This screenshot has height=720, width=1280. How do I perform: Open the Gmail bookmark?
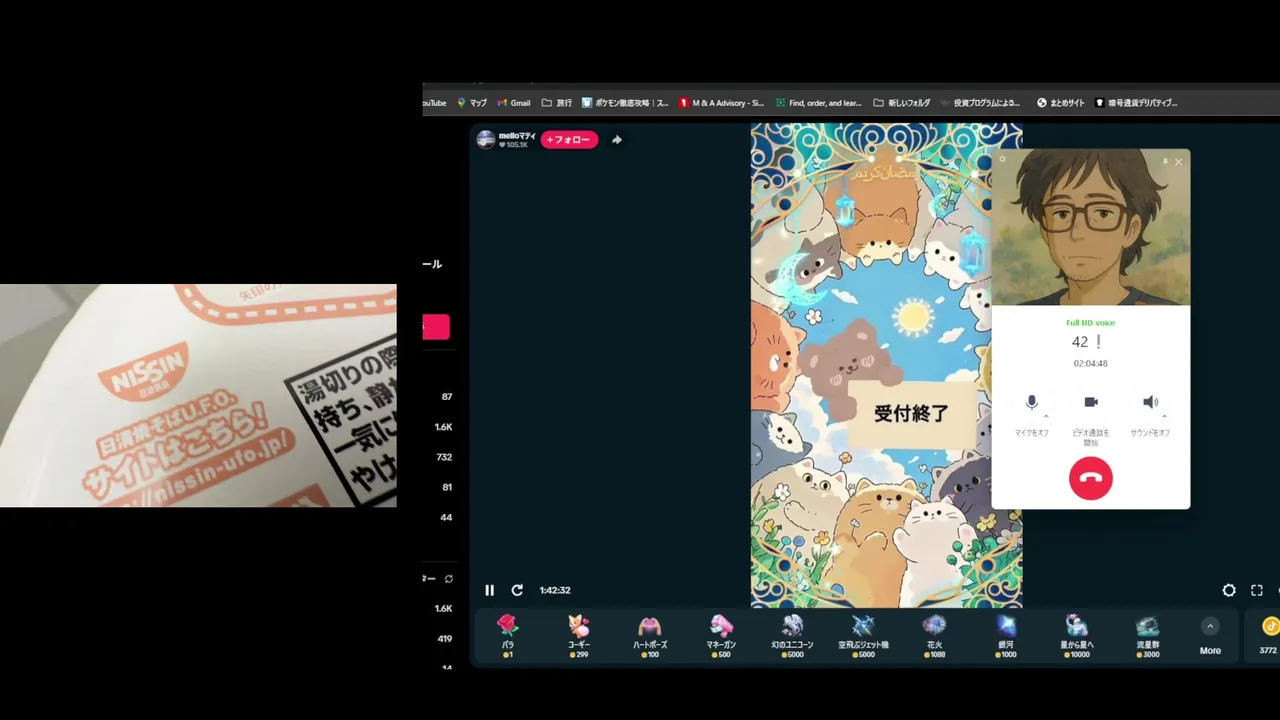click(514, 103)
